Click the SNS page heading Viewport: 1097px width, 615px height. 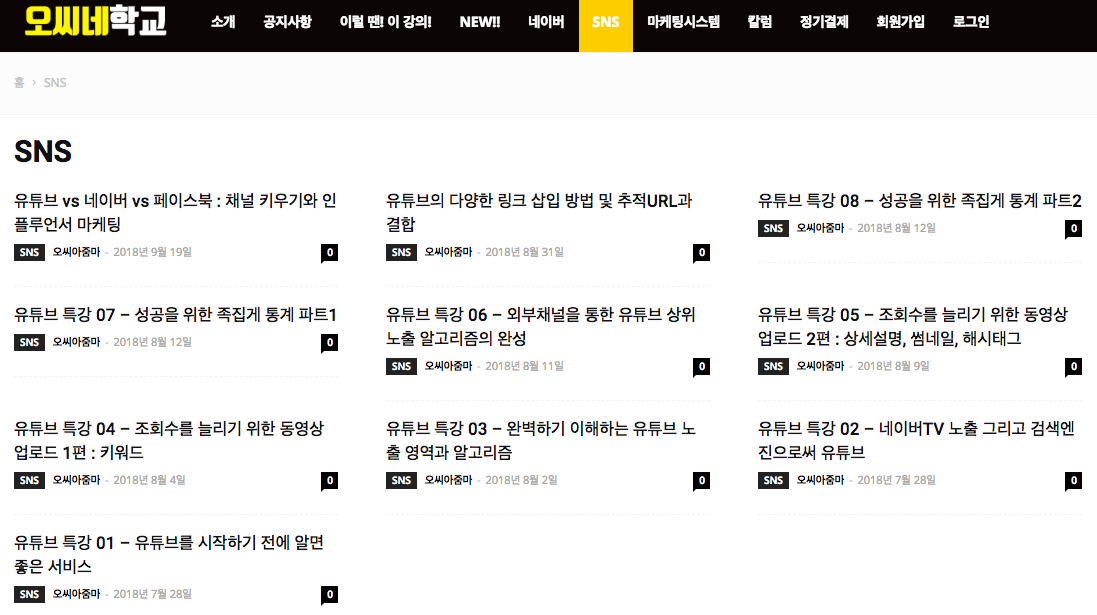[x=43, y=151]
